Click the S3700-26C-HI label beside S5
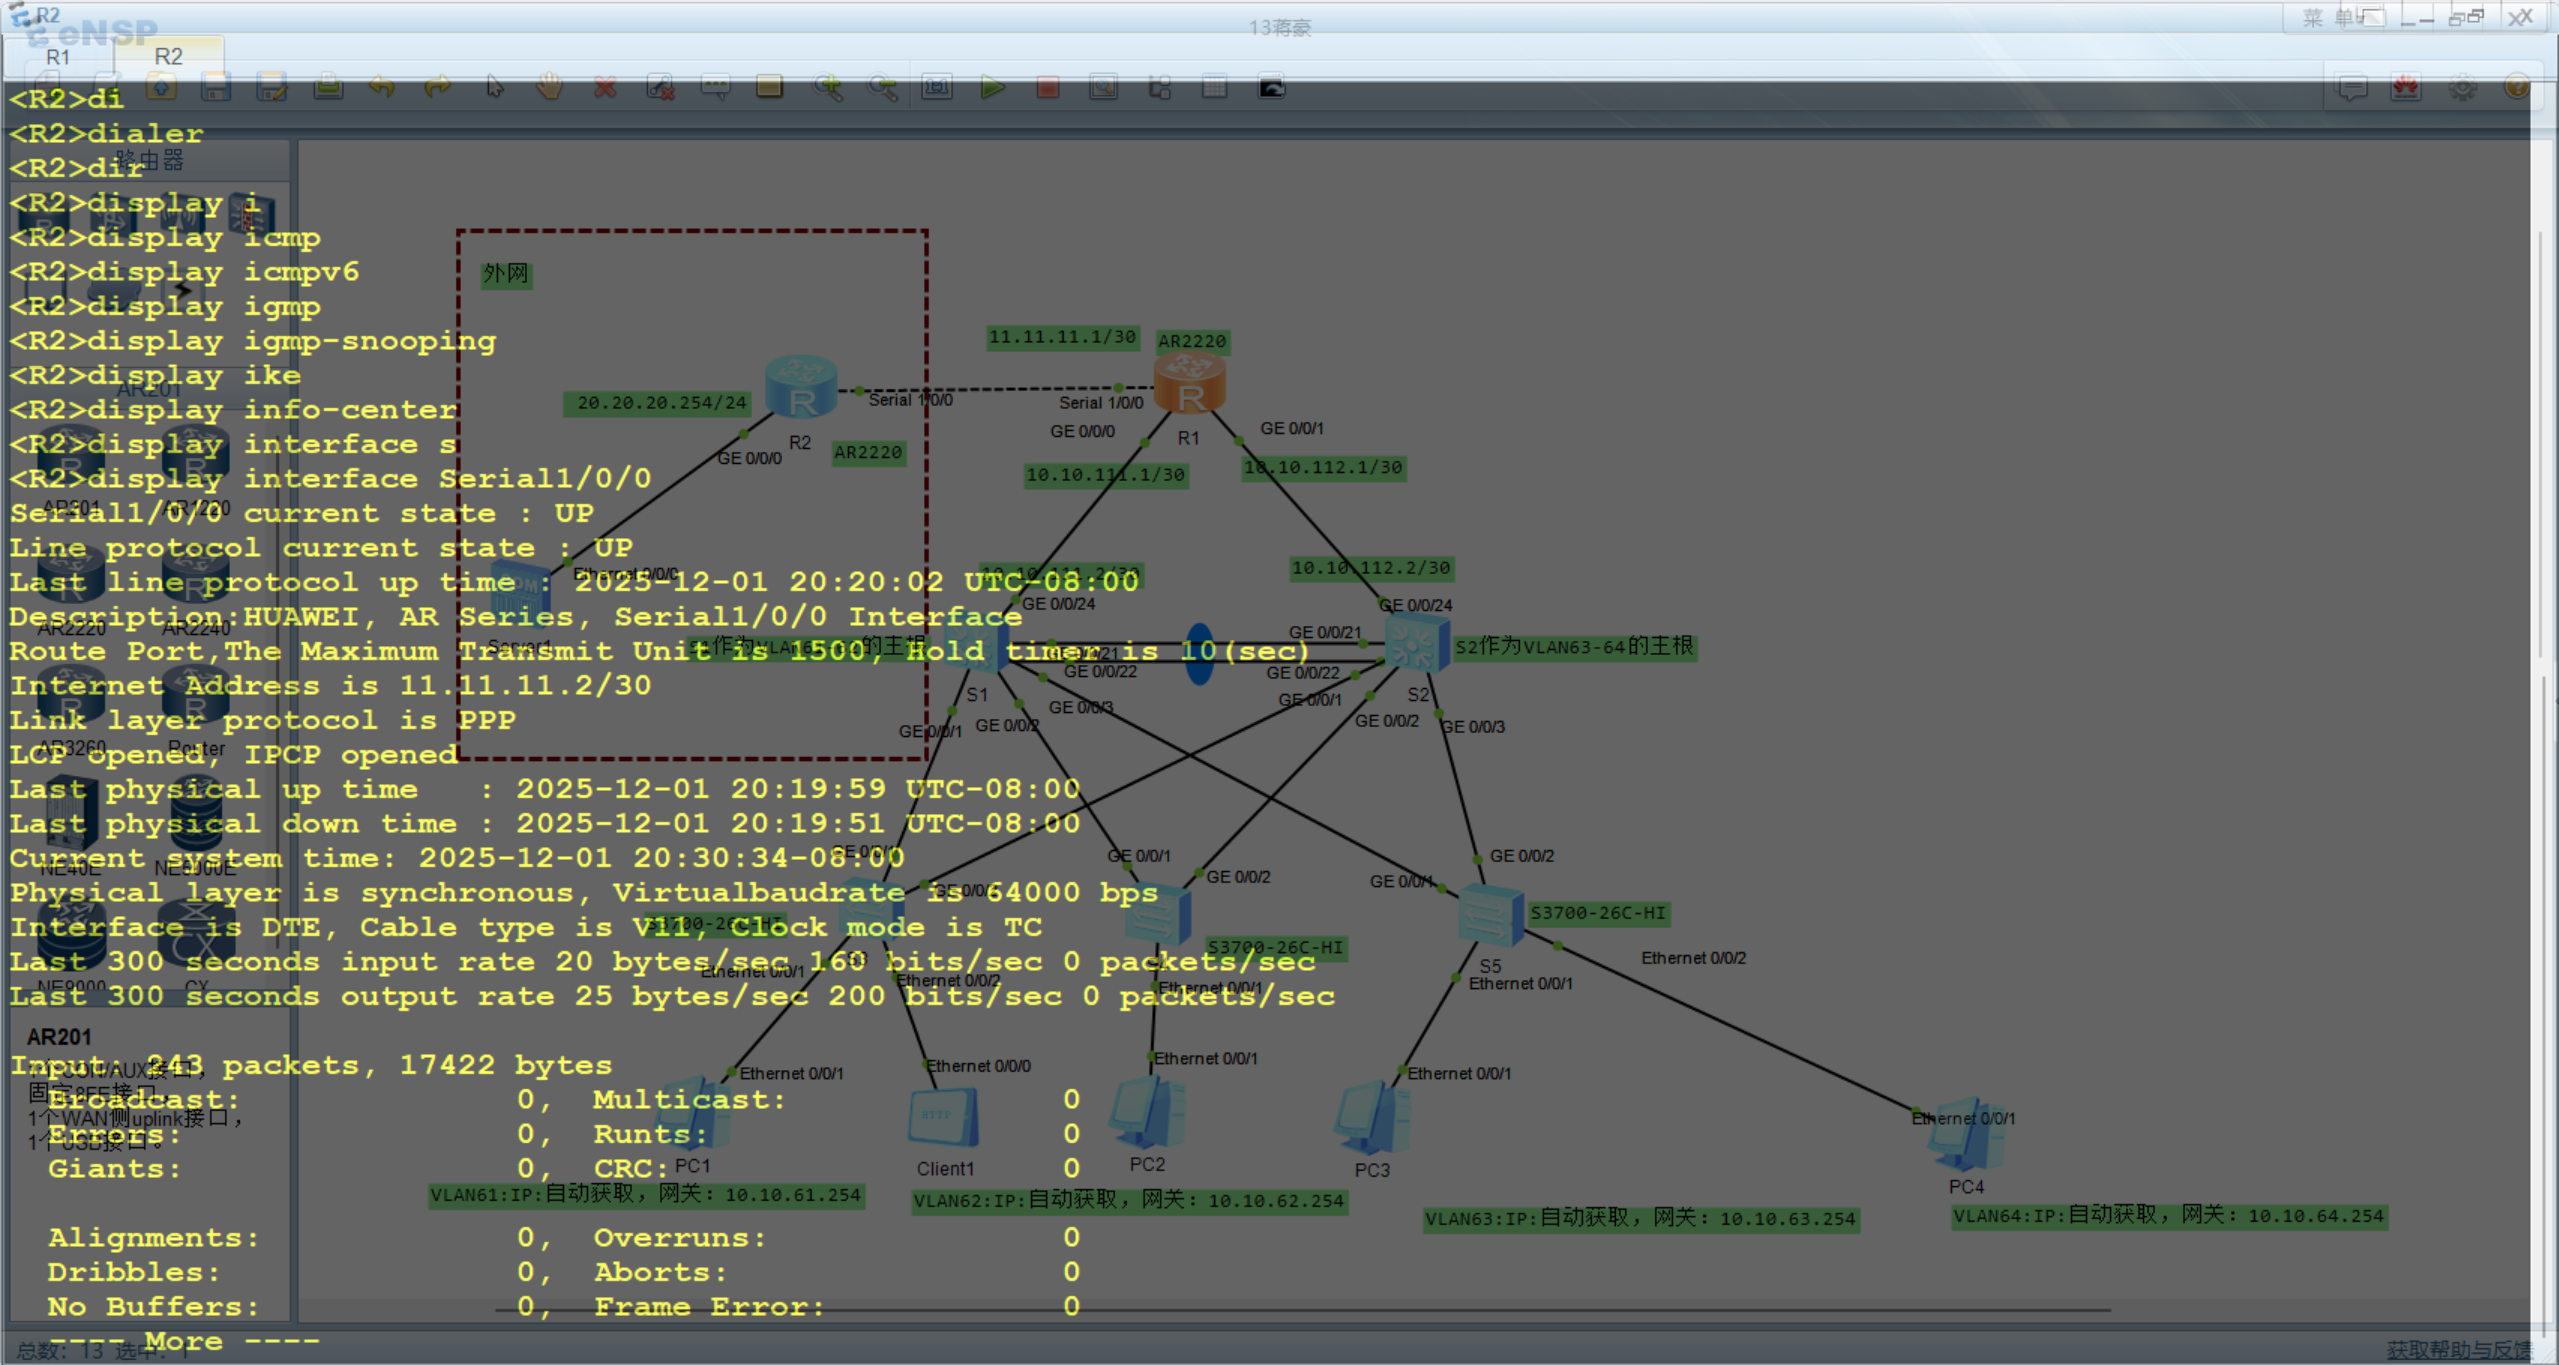 click(x=1598, y=913)
